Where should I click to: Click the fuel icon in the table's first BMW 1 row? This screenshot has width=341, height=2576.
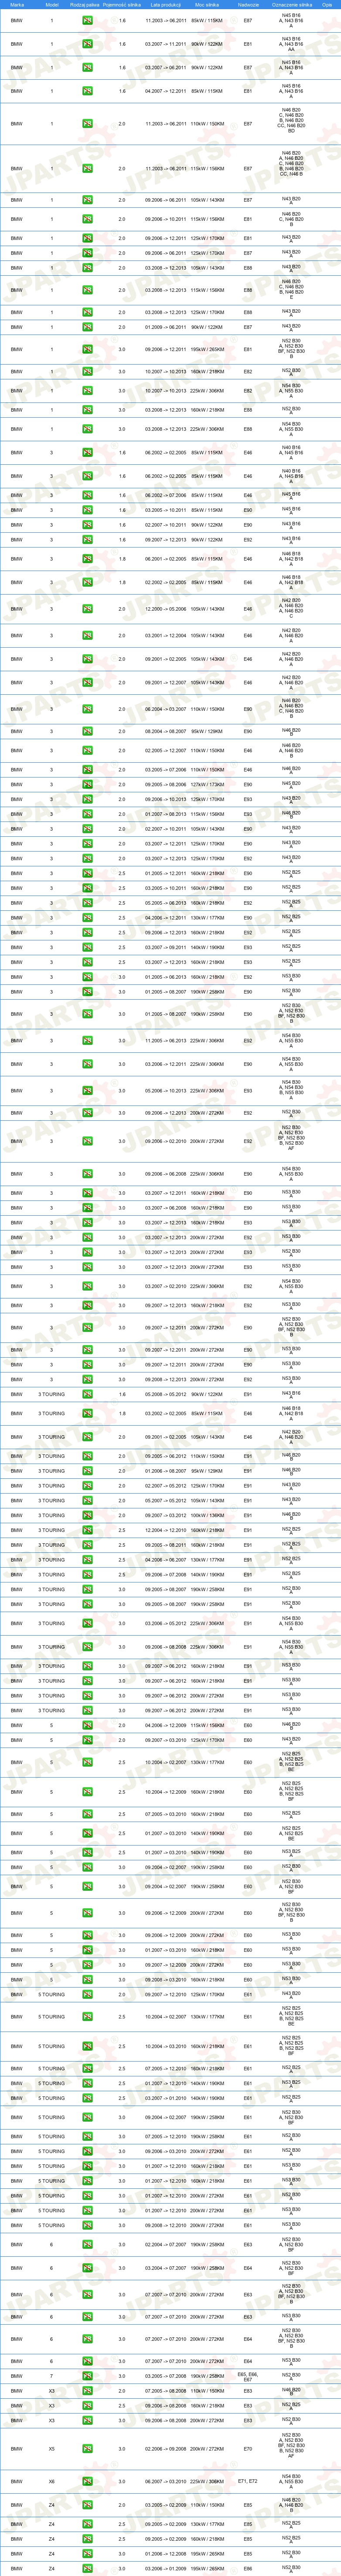pyautogui.click(x=87, y=20)
